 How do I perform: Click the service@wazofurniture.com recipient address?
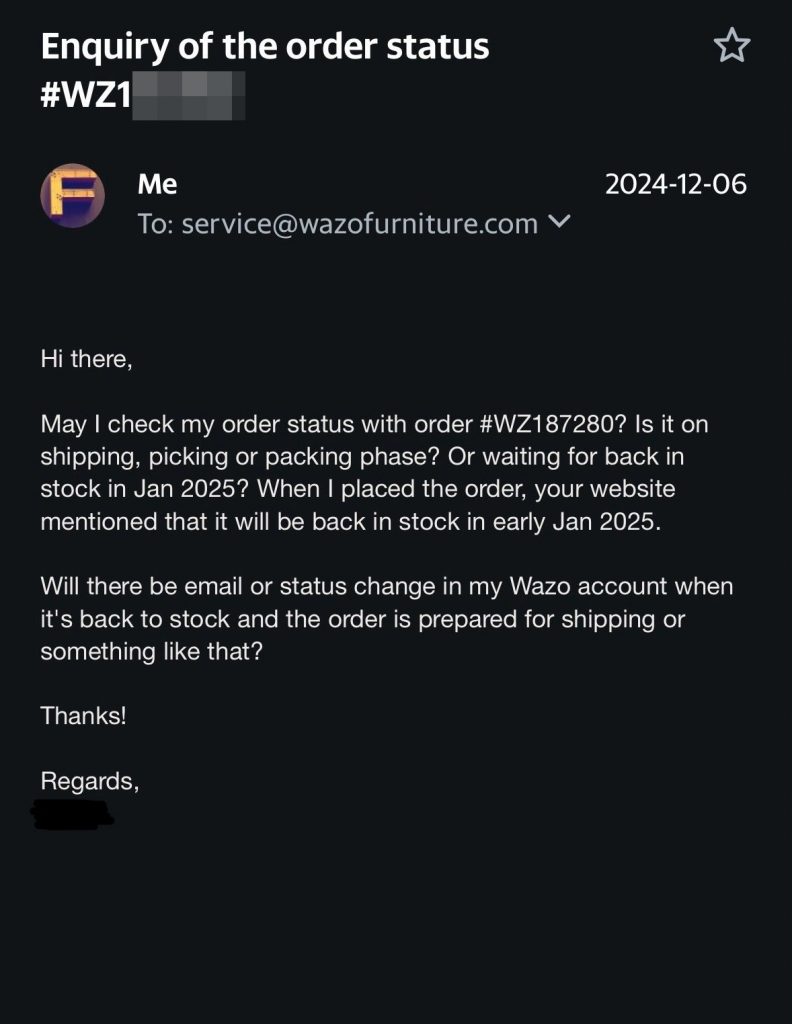coord(360,224)
